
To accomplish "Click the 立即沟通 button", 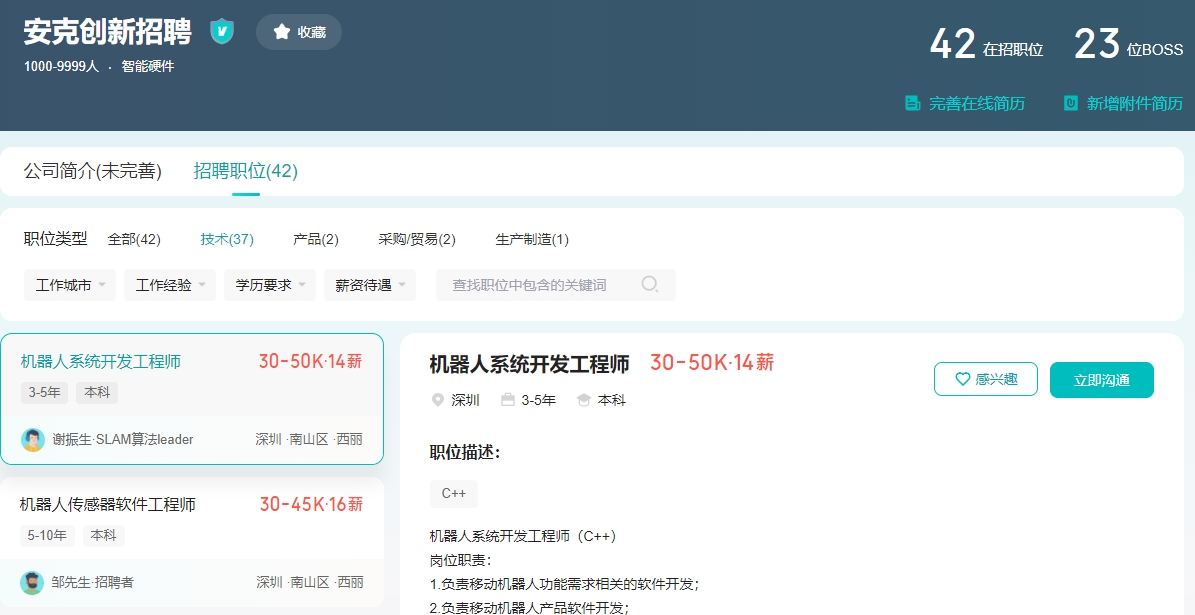I will click(x=1101, y=380).
